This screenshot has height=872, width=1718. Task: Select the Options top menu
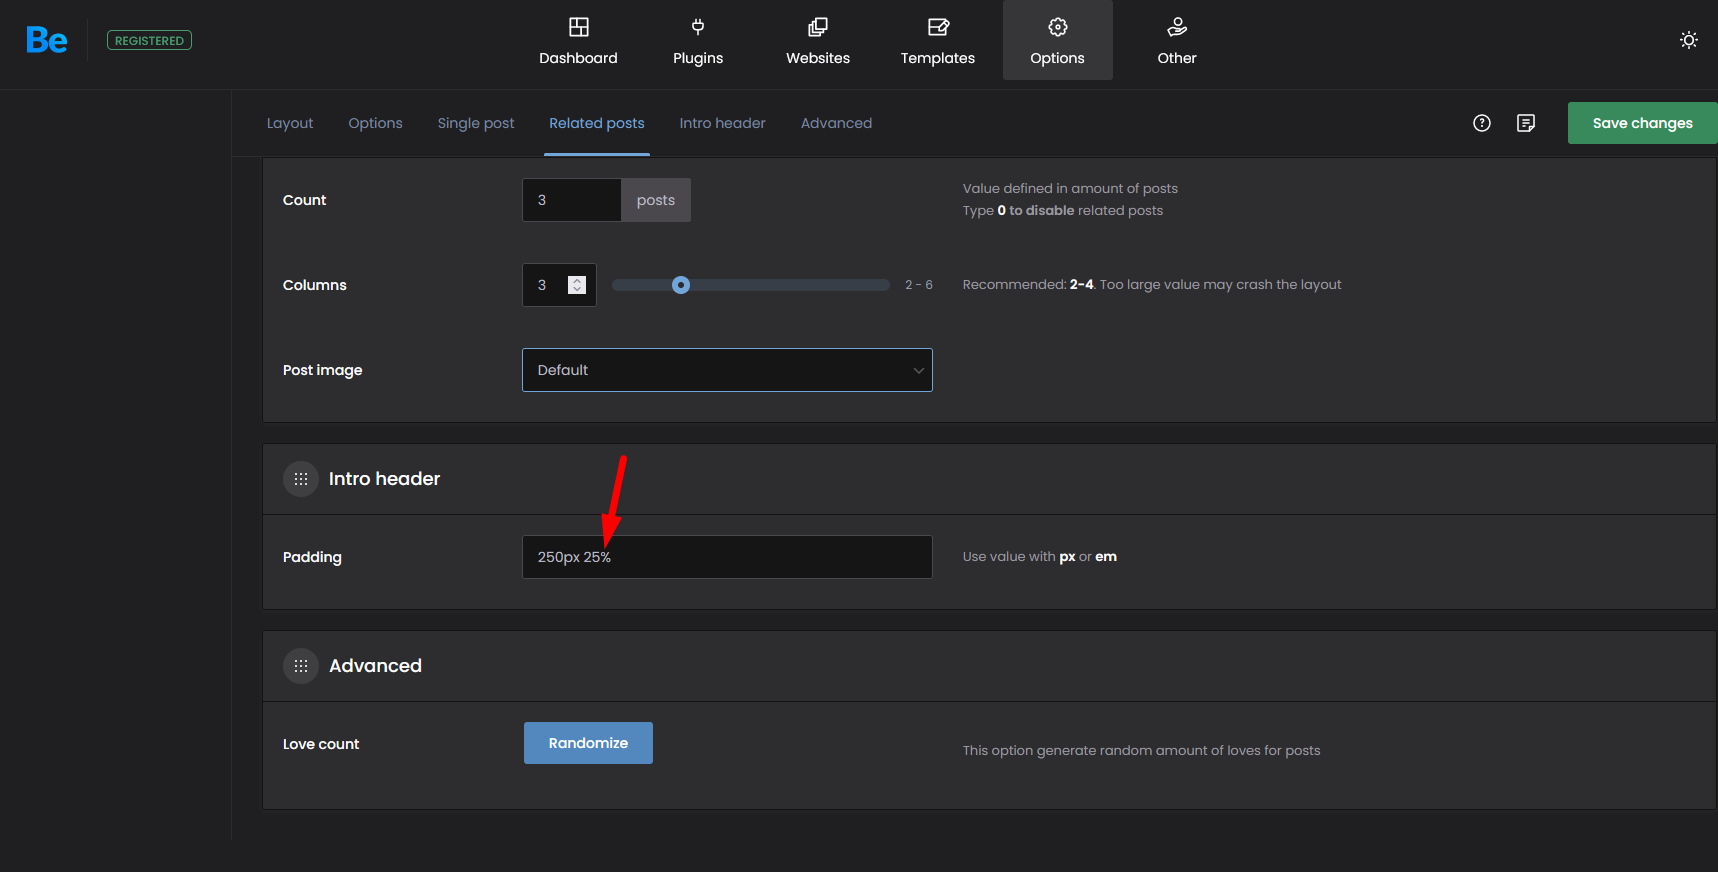[1058, 41]
